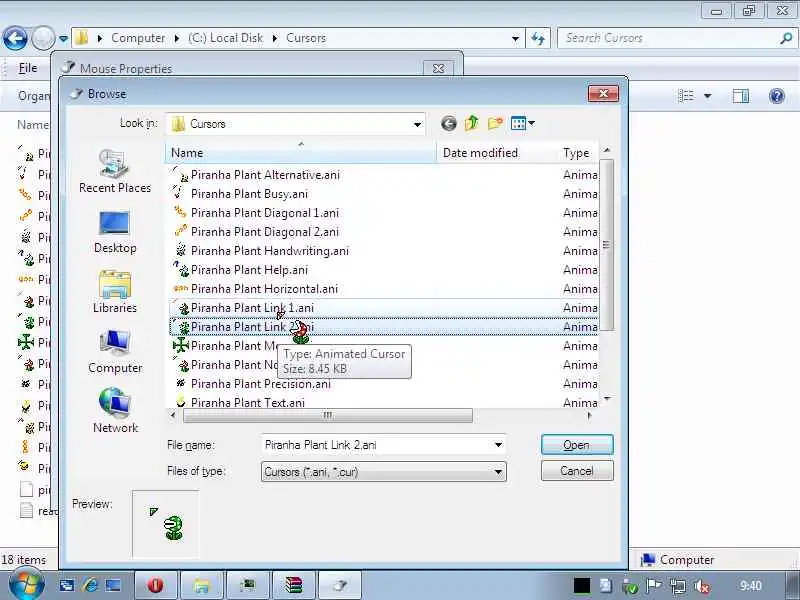Viewport: 800px width, 600px height.
Task: Click the network tray icon
Action: point(678,586)
